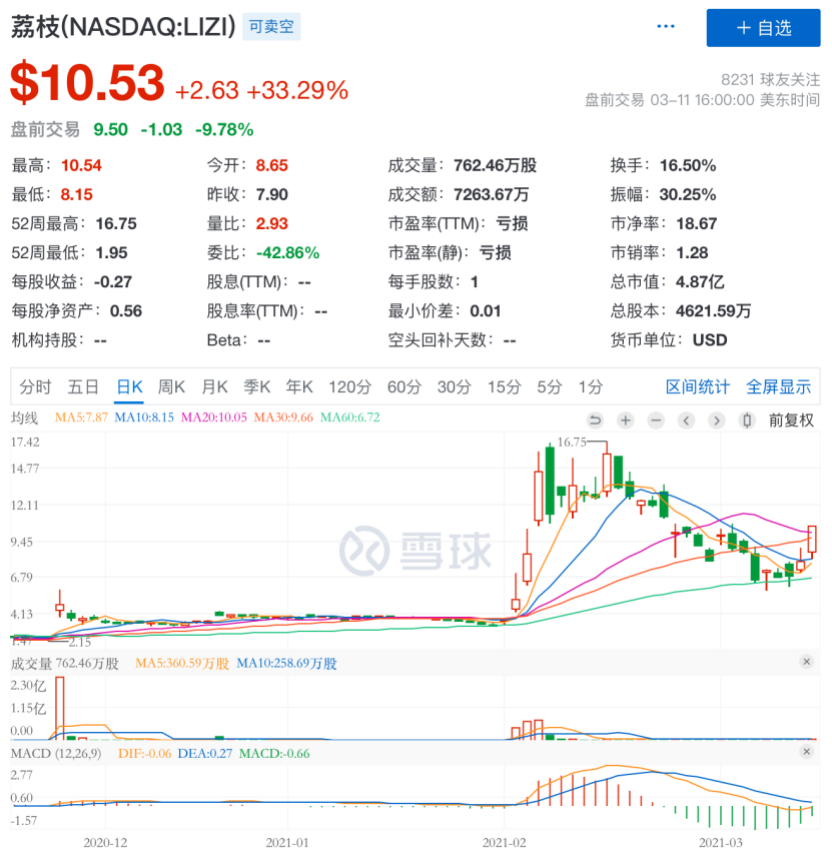Click 换手 16.50% value
832x856 pixels.
click(x=688, y=165)
